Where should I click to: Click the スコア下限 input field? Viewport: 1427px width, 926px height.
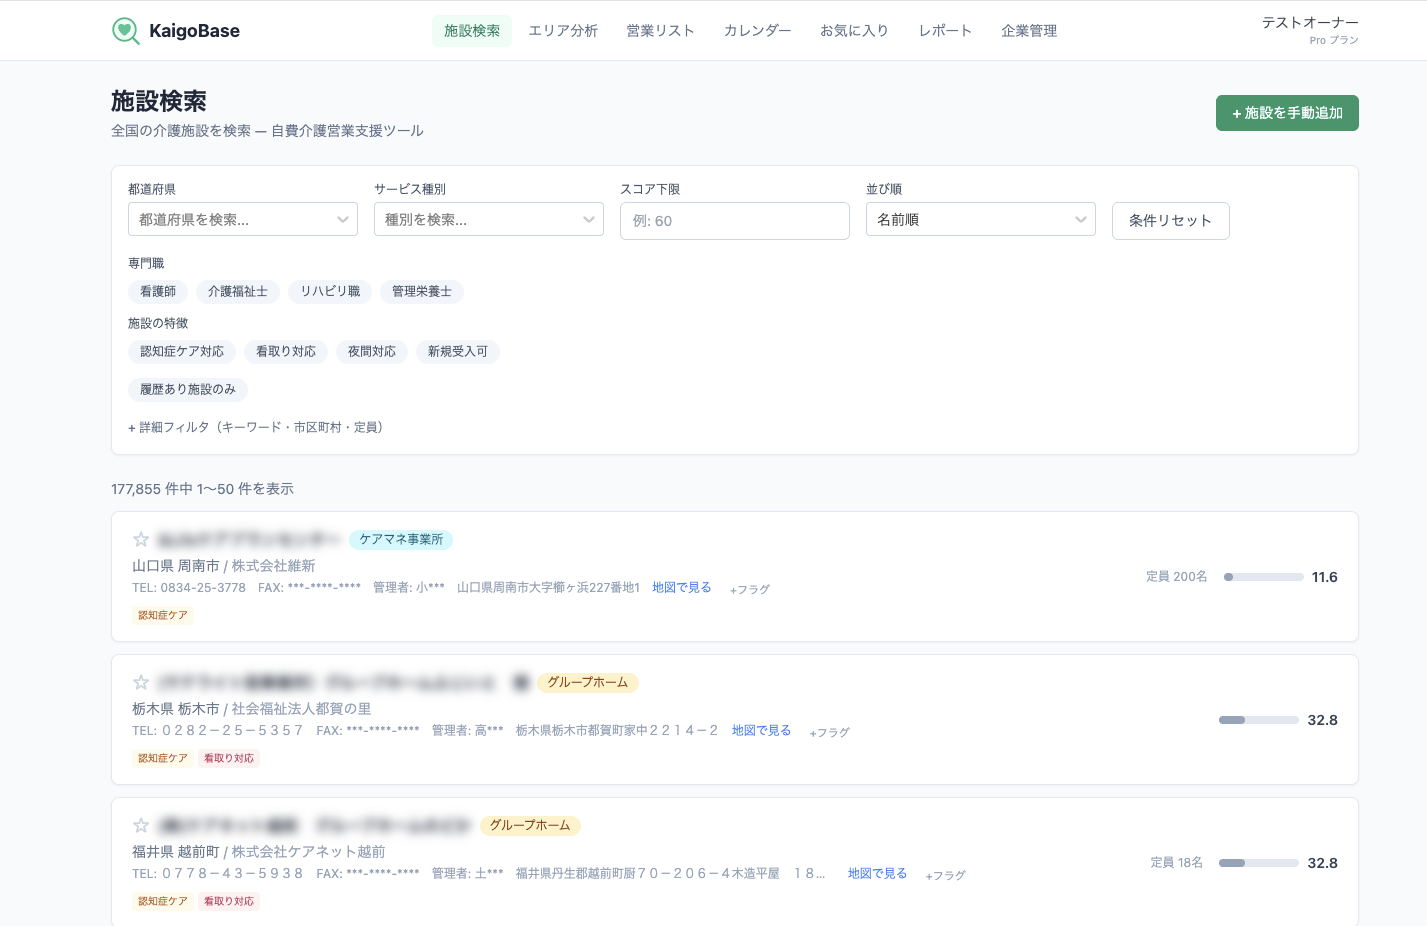[x=734, y=220]
